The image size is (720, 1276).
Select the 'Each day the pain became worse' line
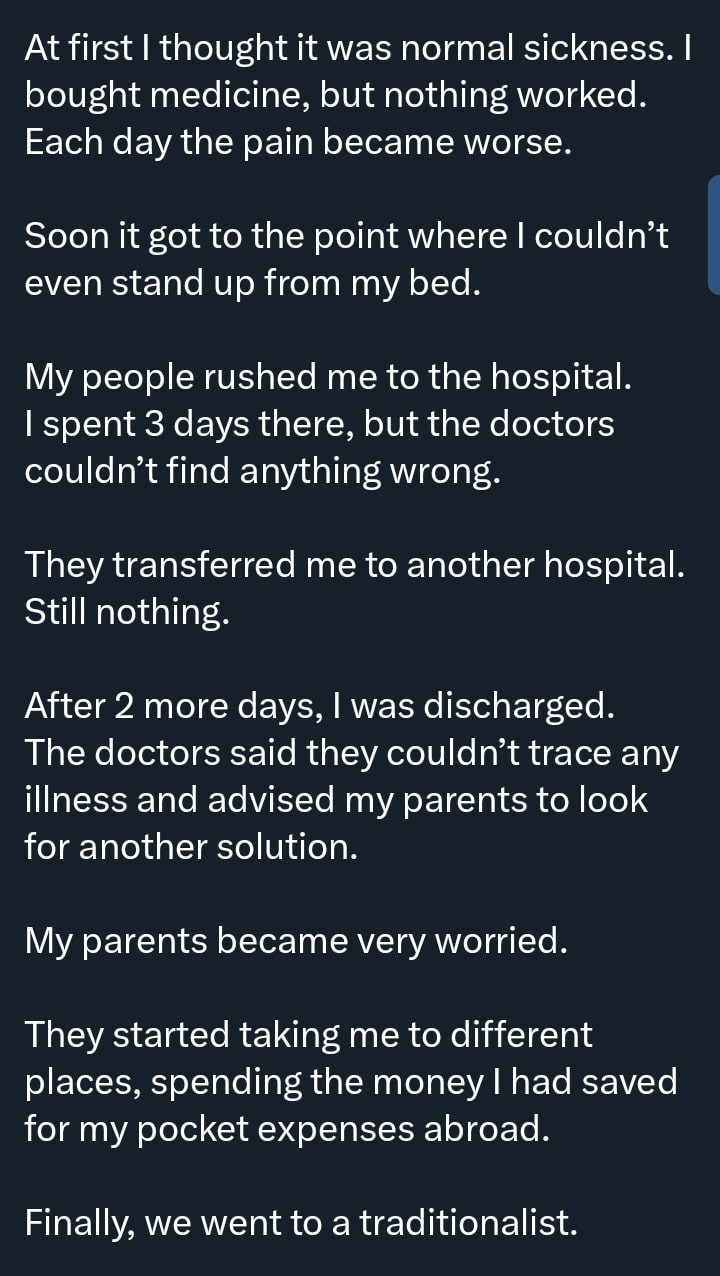(298, 141)
